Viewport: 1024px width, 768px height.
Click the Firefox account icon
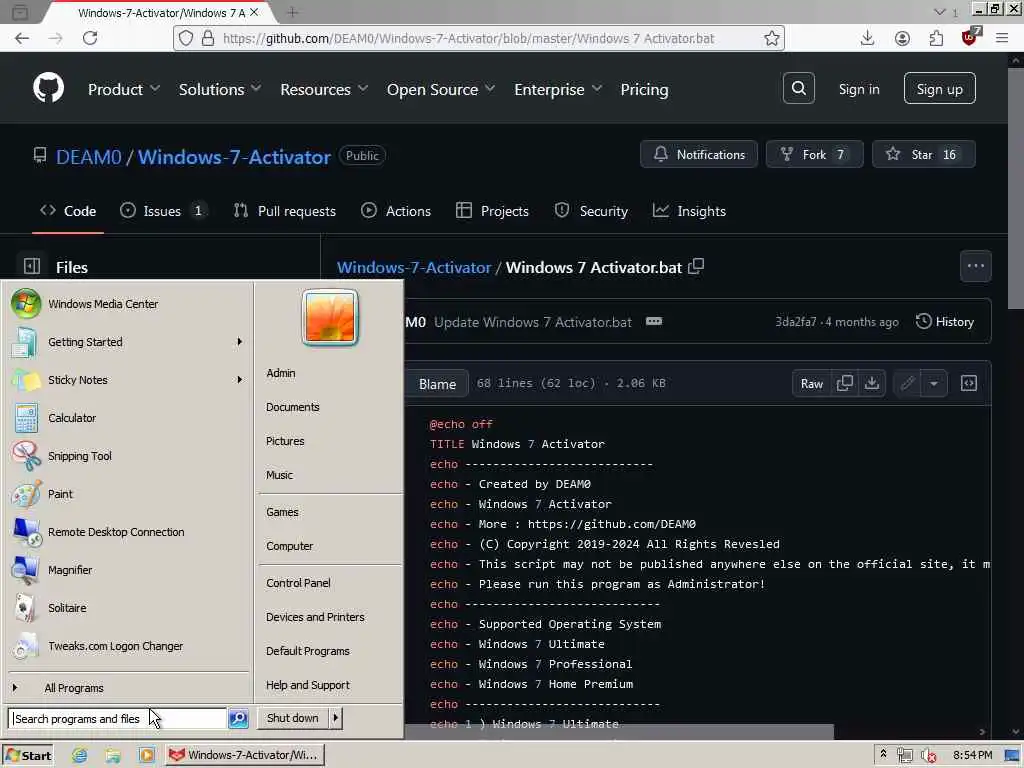point(902,38)
